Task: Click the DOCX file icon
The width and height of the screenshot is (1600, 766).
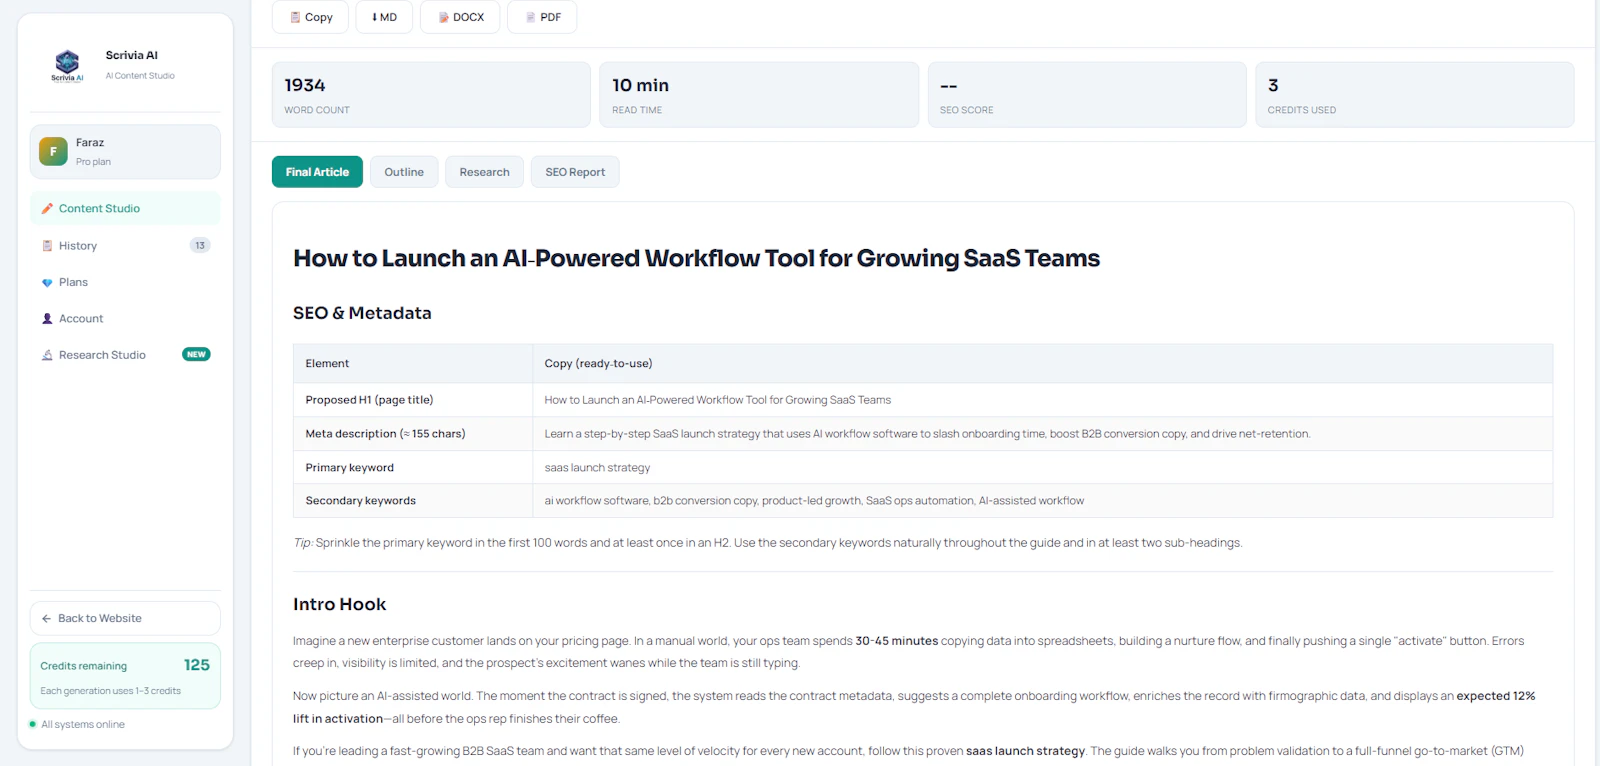Action: click(x=444, y=17)
